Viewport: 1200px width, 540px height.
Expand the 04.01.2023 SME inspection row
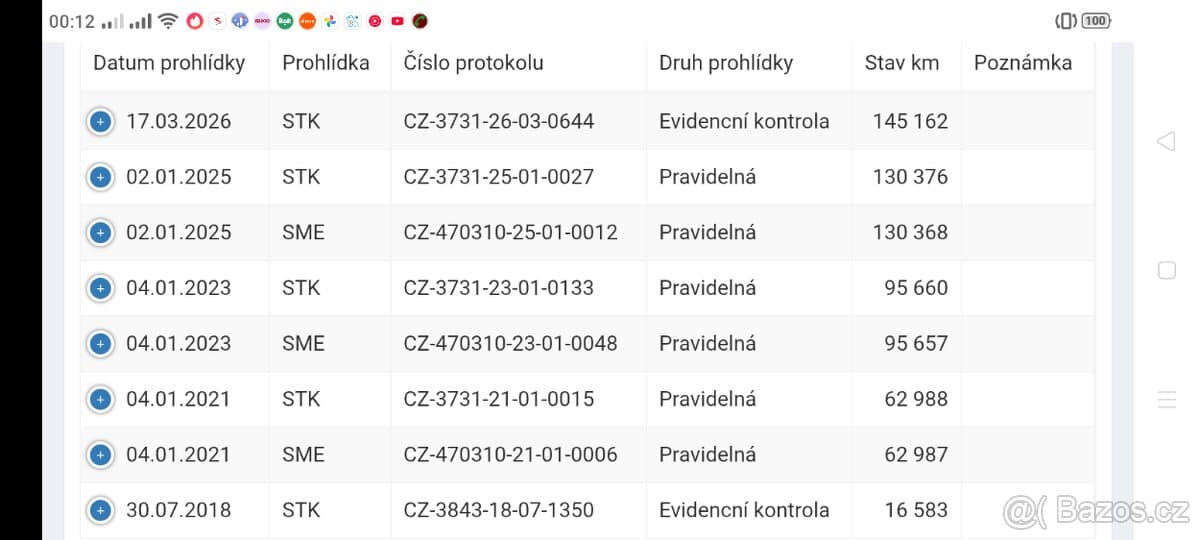tap(100, 344)
